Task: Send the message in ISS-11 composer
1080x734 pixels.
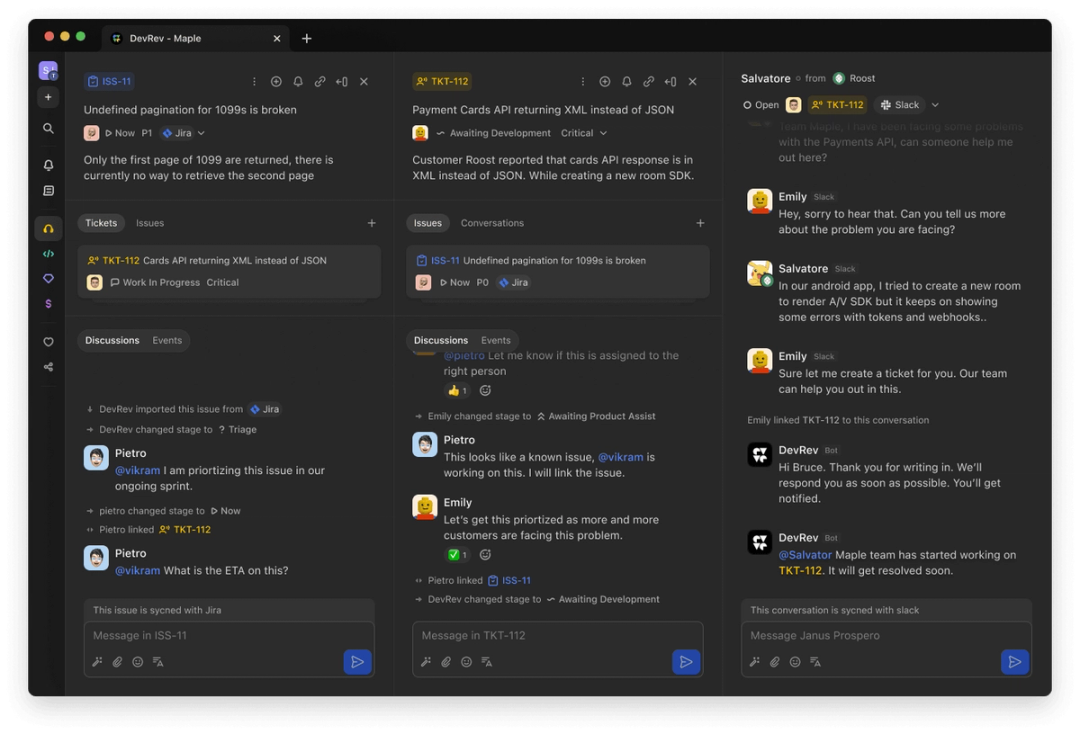Action: 357,662
